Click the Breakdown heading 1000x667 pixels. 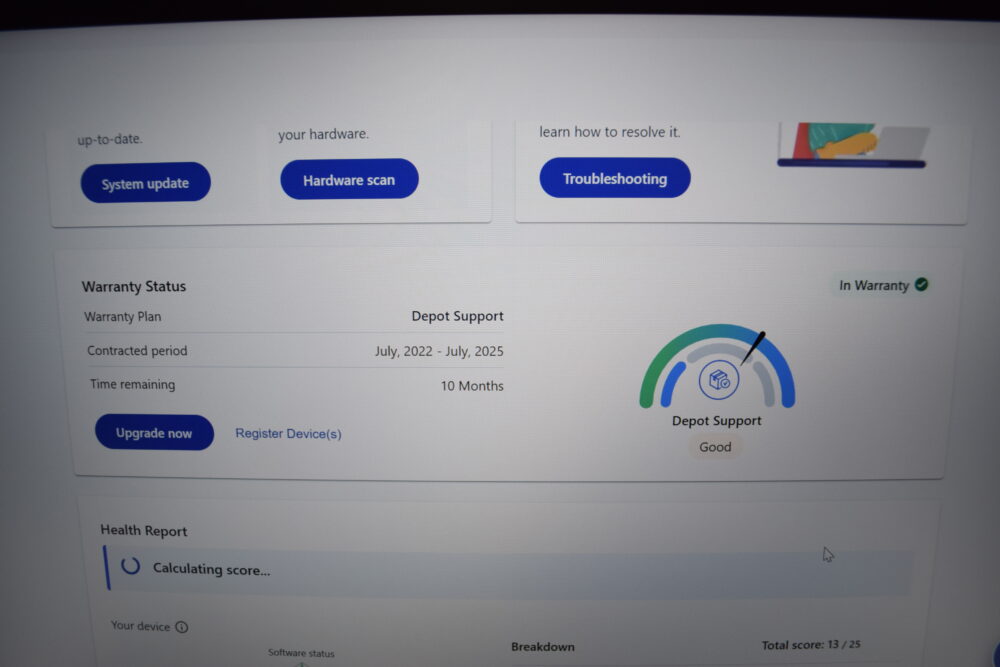pos(543,647)
